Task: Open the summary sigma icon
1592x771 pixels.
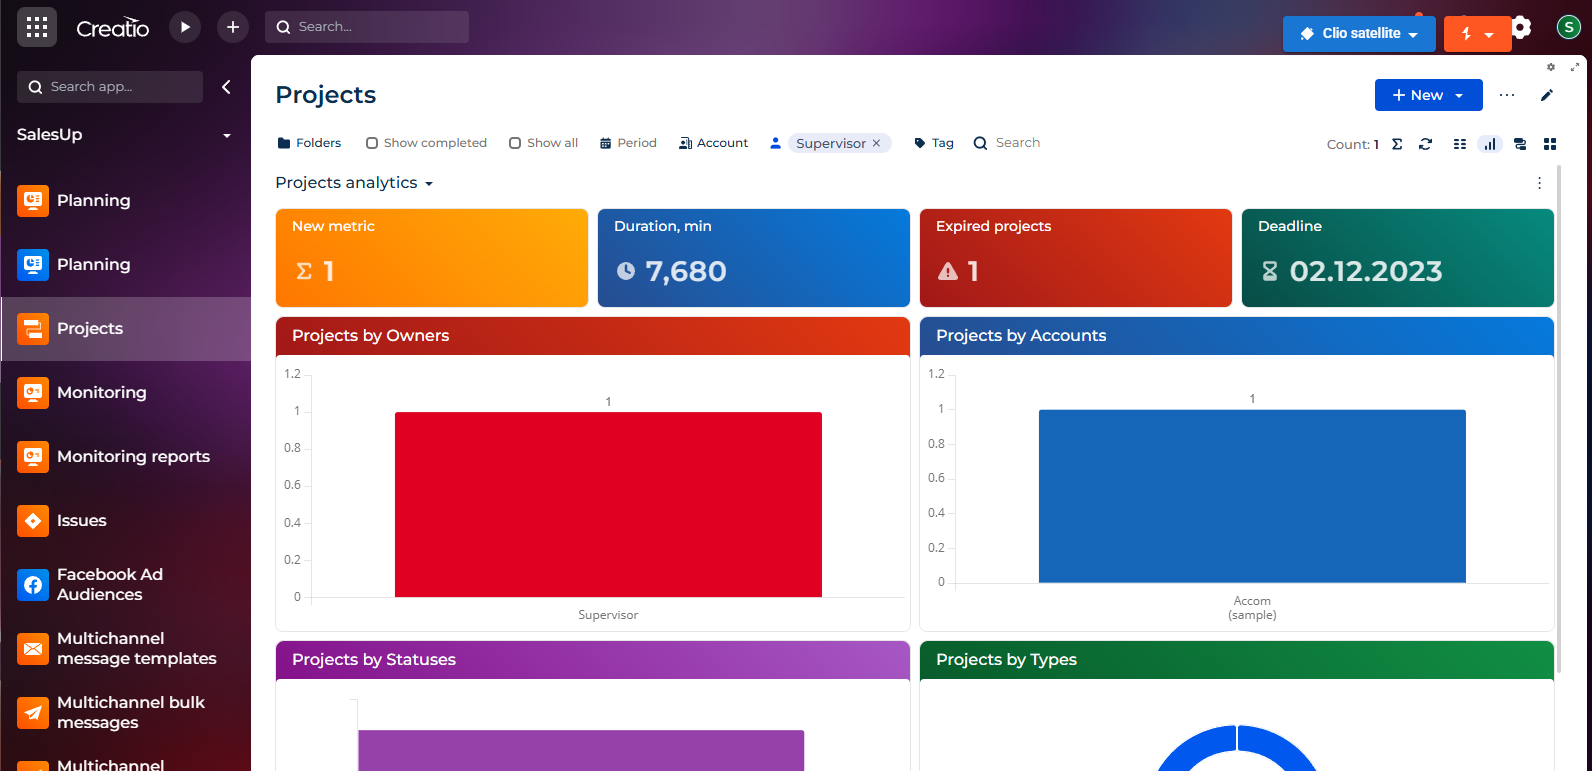Action: [1397, 144]
